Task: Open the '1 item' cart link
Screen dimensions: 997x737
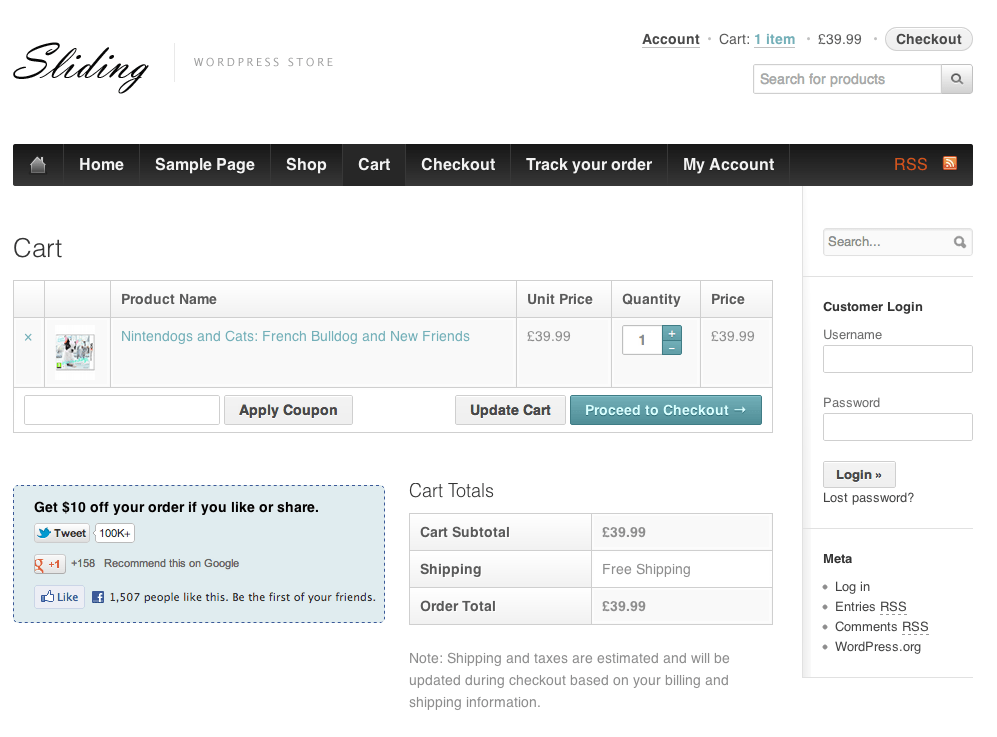Action: coord(774,39)
